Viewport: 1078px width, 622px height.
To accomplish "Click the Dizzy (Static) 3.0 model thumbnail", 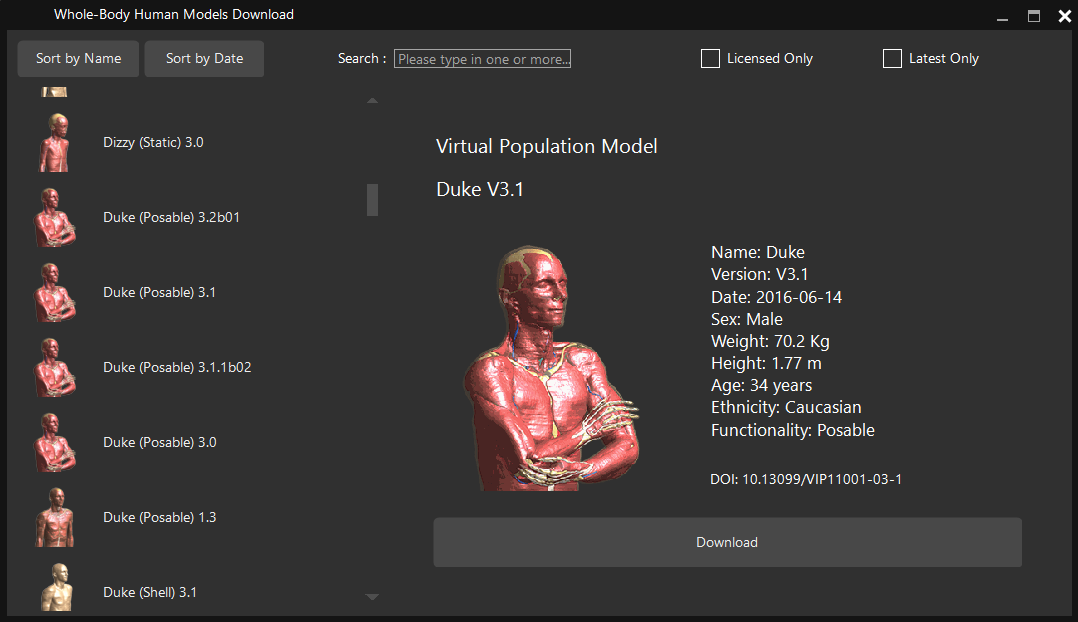I will point(55,143).
